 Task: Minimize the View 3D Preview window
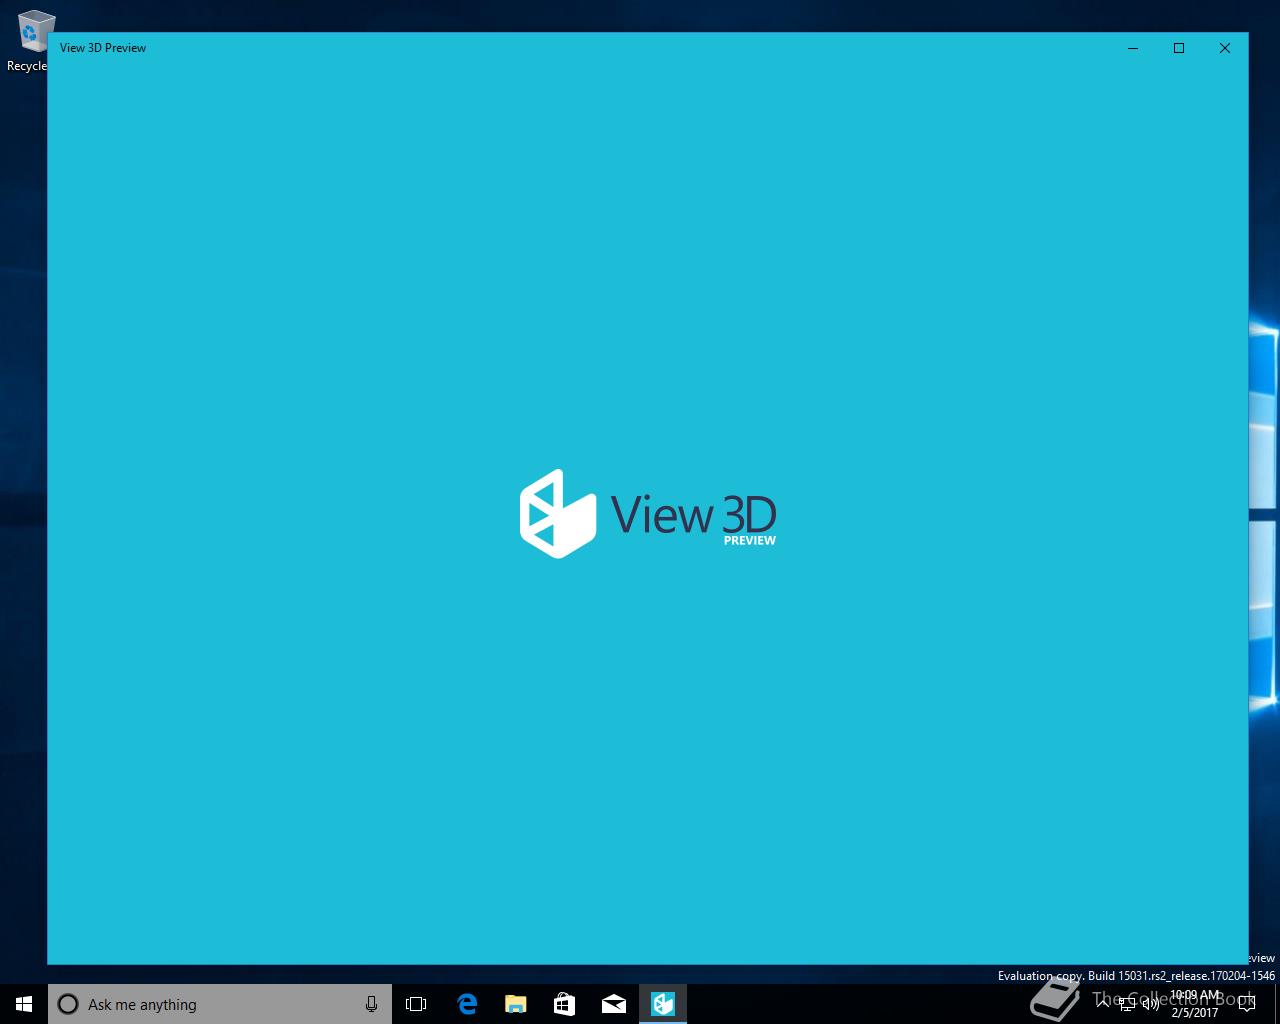point(1133,48)
